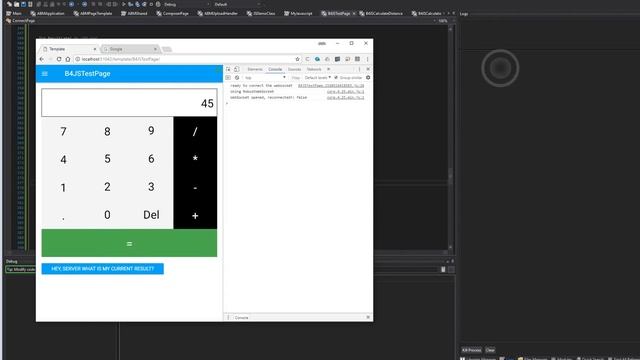Click the IDE code editor vertical scrollbar
This screenshot has height=360, width=640.
pyautogui.click(x=451, y=139)
